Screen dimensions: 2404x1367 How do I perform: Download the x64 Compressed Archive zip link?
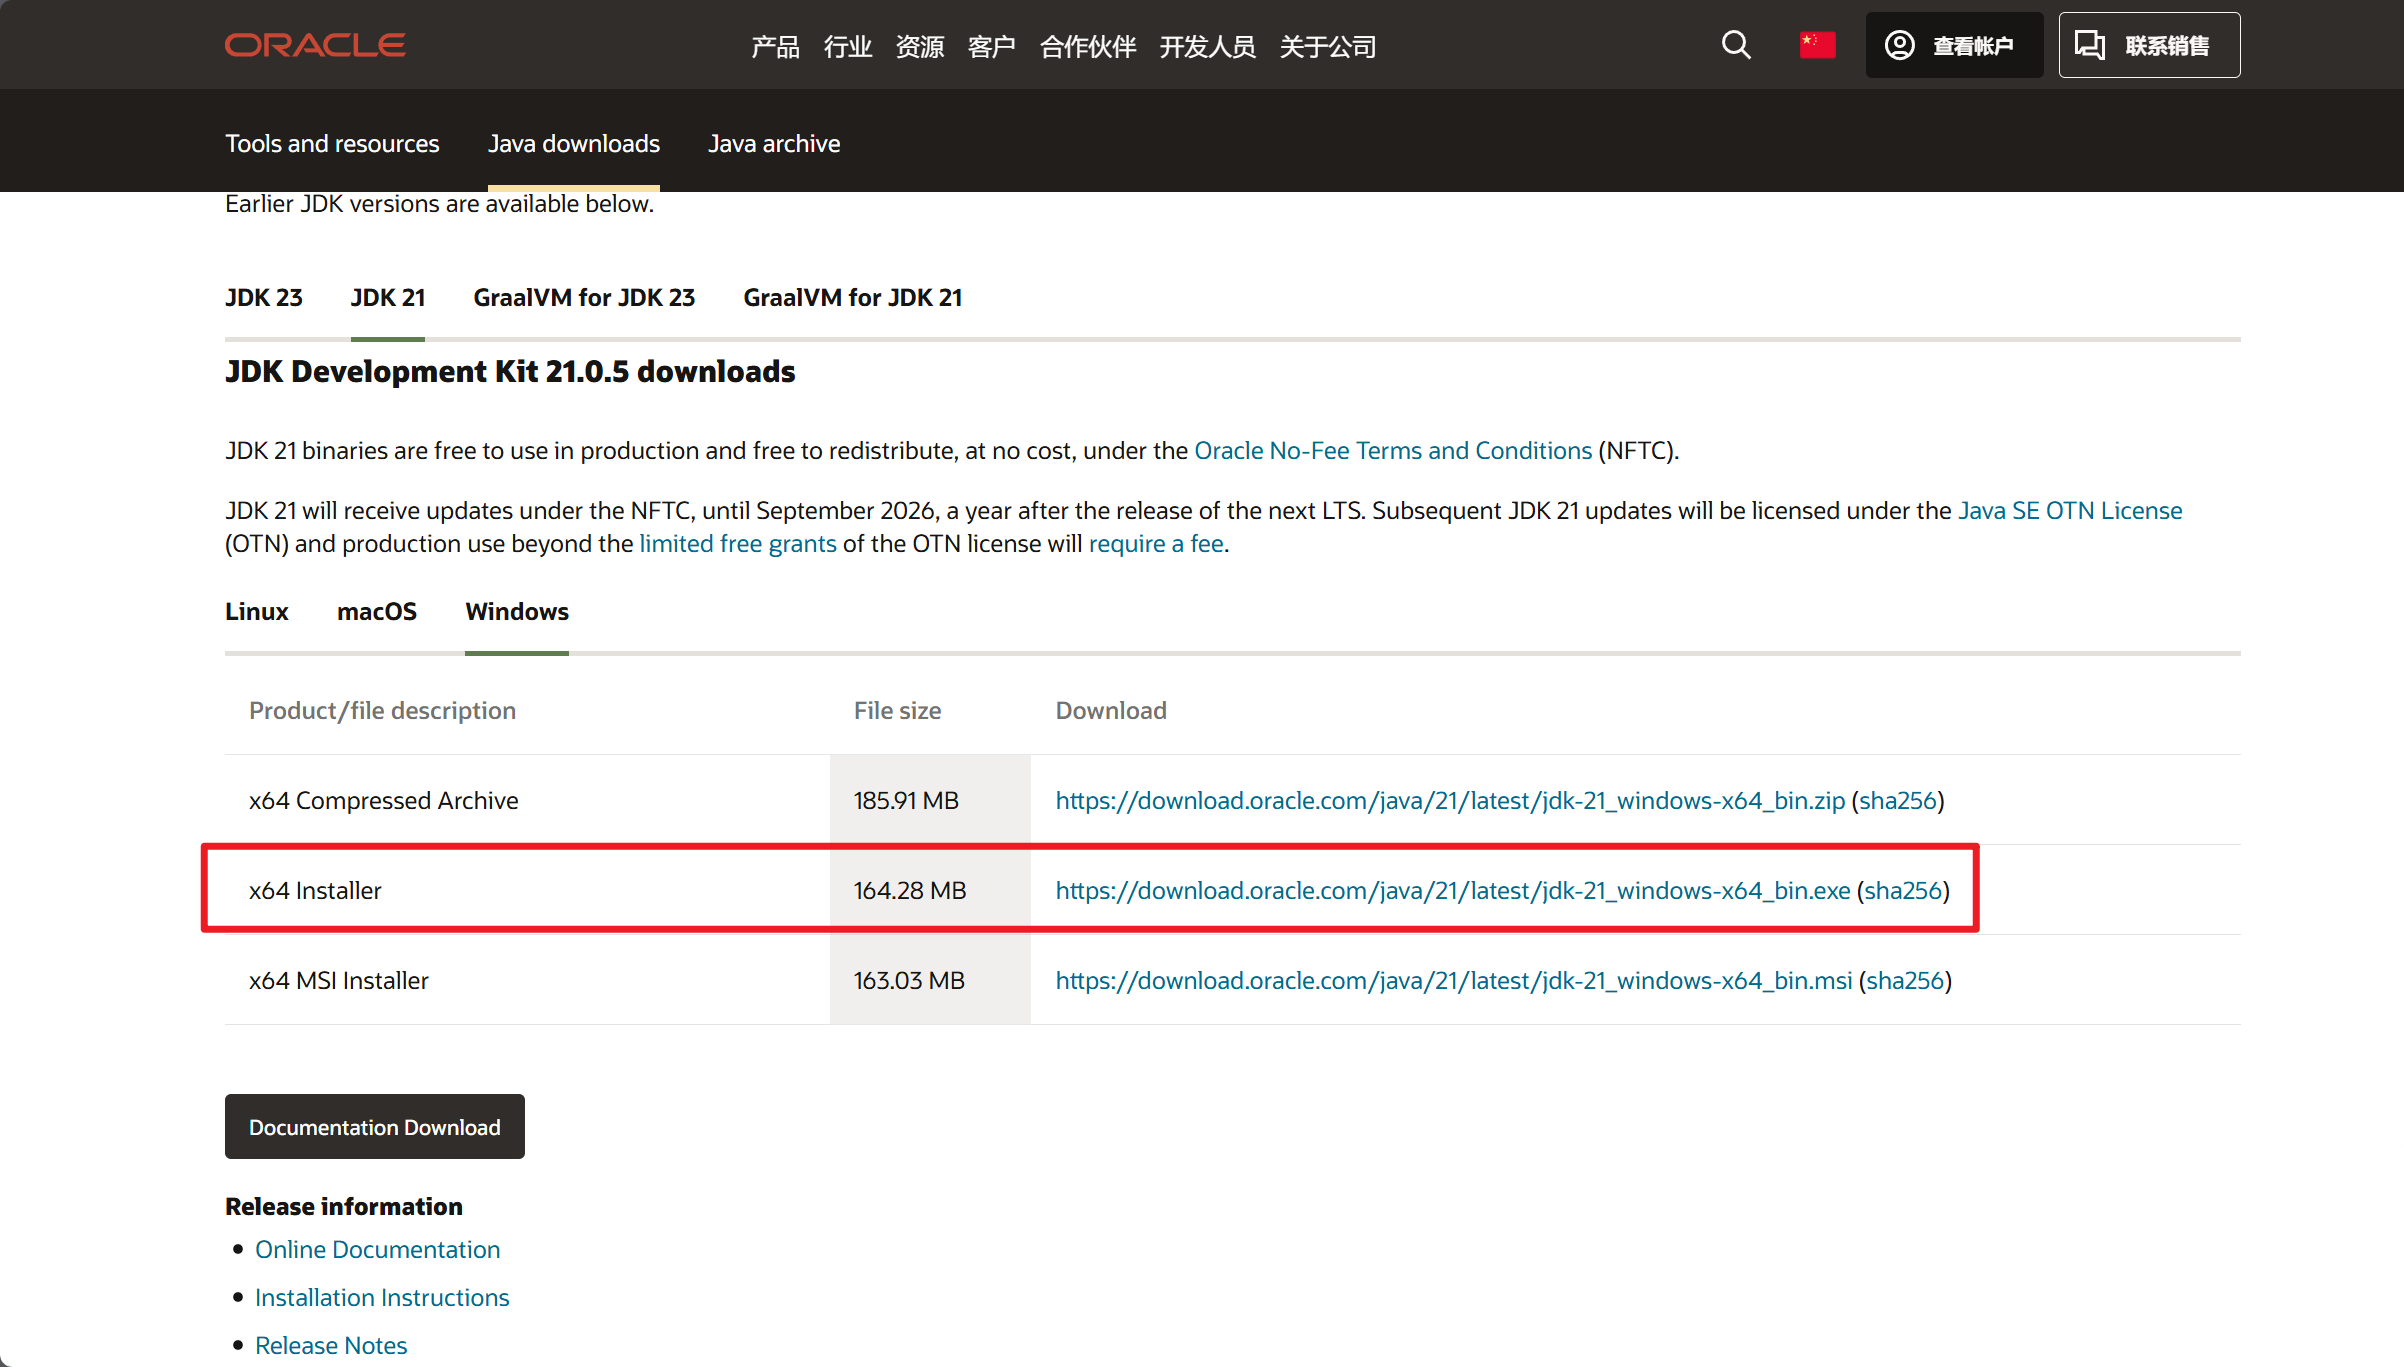click(x=1450, y=801)
